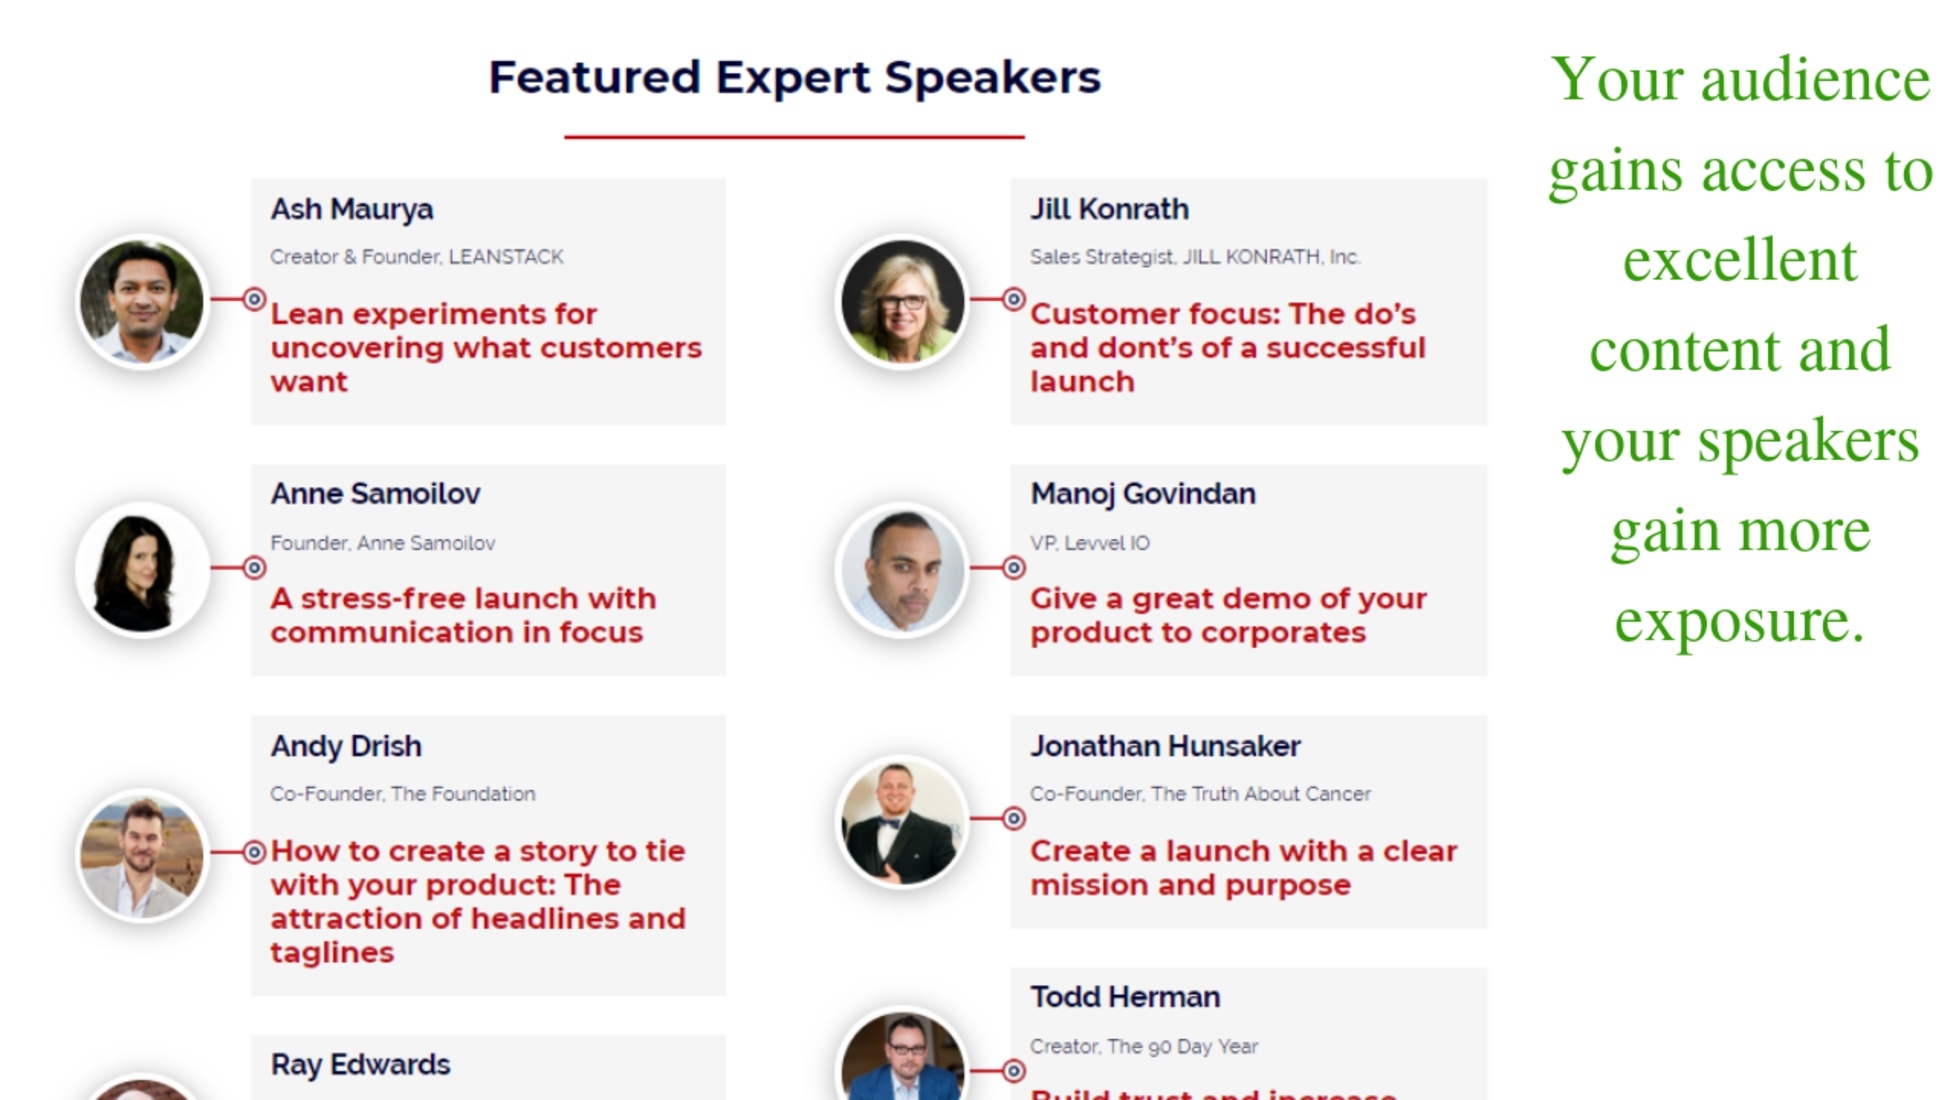View Jonathan Hunsaker's photo

pyautogui.click(x=902, y=821)
